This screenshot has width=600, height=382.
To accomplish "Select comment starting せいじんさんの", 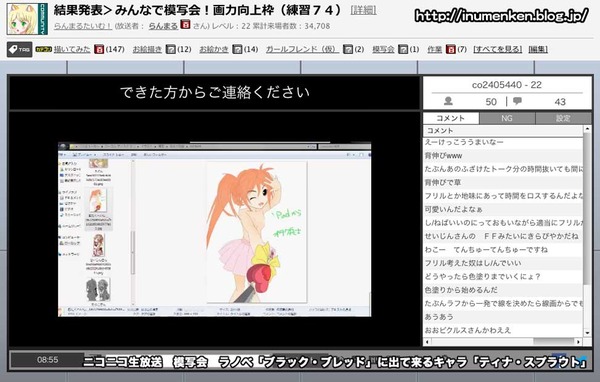I will (x=503, y=236).
